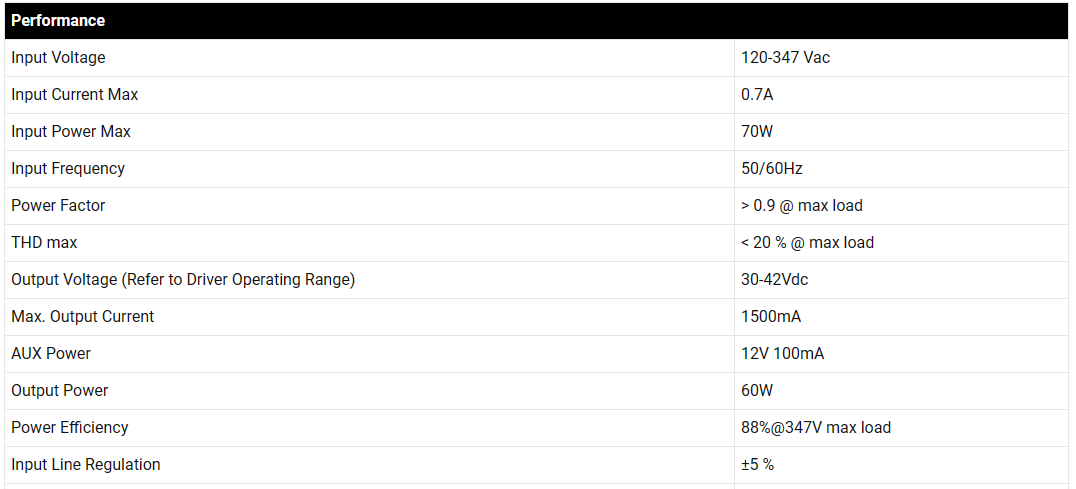Select Output Voltage driver operating range label
The image size is (1076, 489).
183,280
